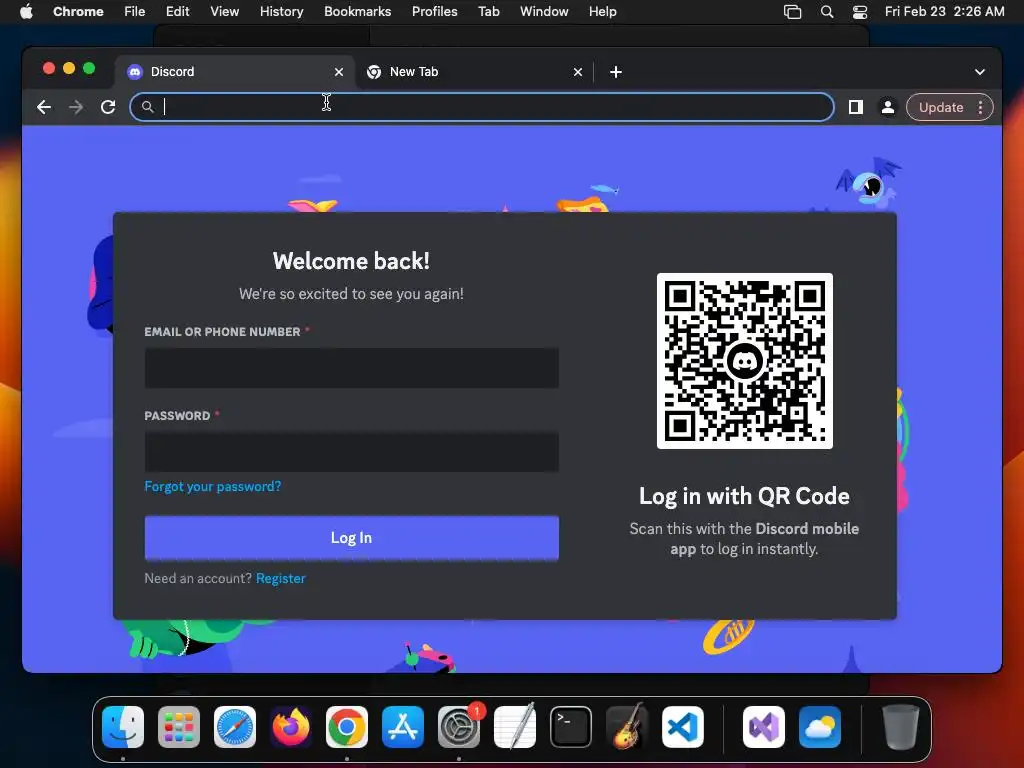Focus the address bar
Viewport: 1024px width, 768px height.
pos(482,107)
